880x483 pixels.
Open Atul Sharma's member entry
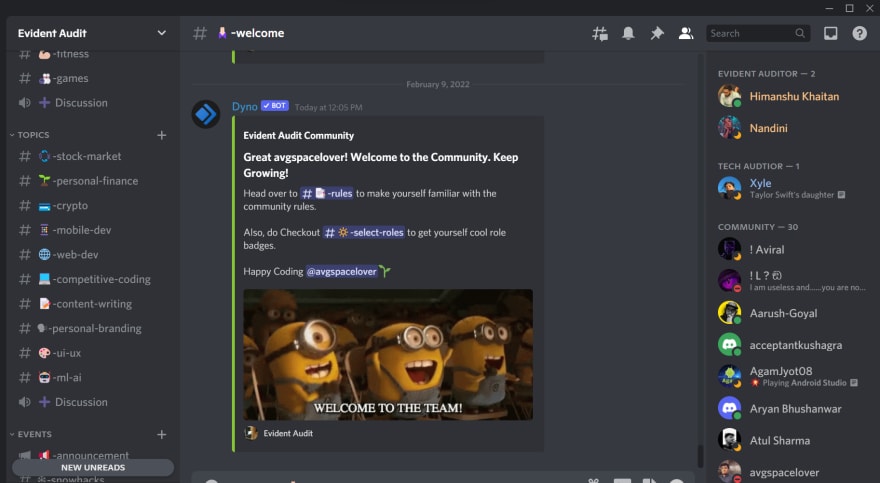[x=791, y=440]
